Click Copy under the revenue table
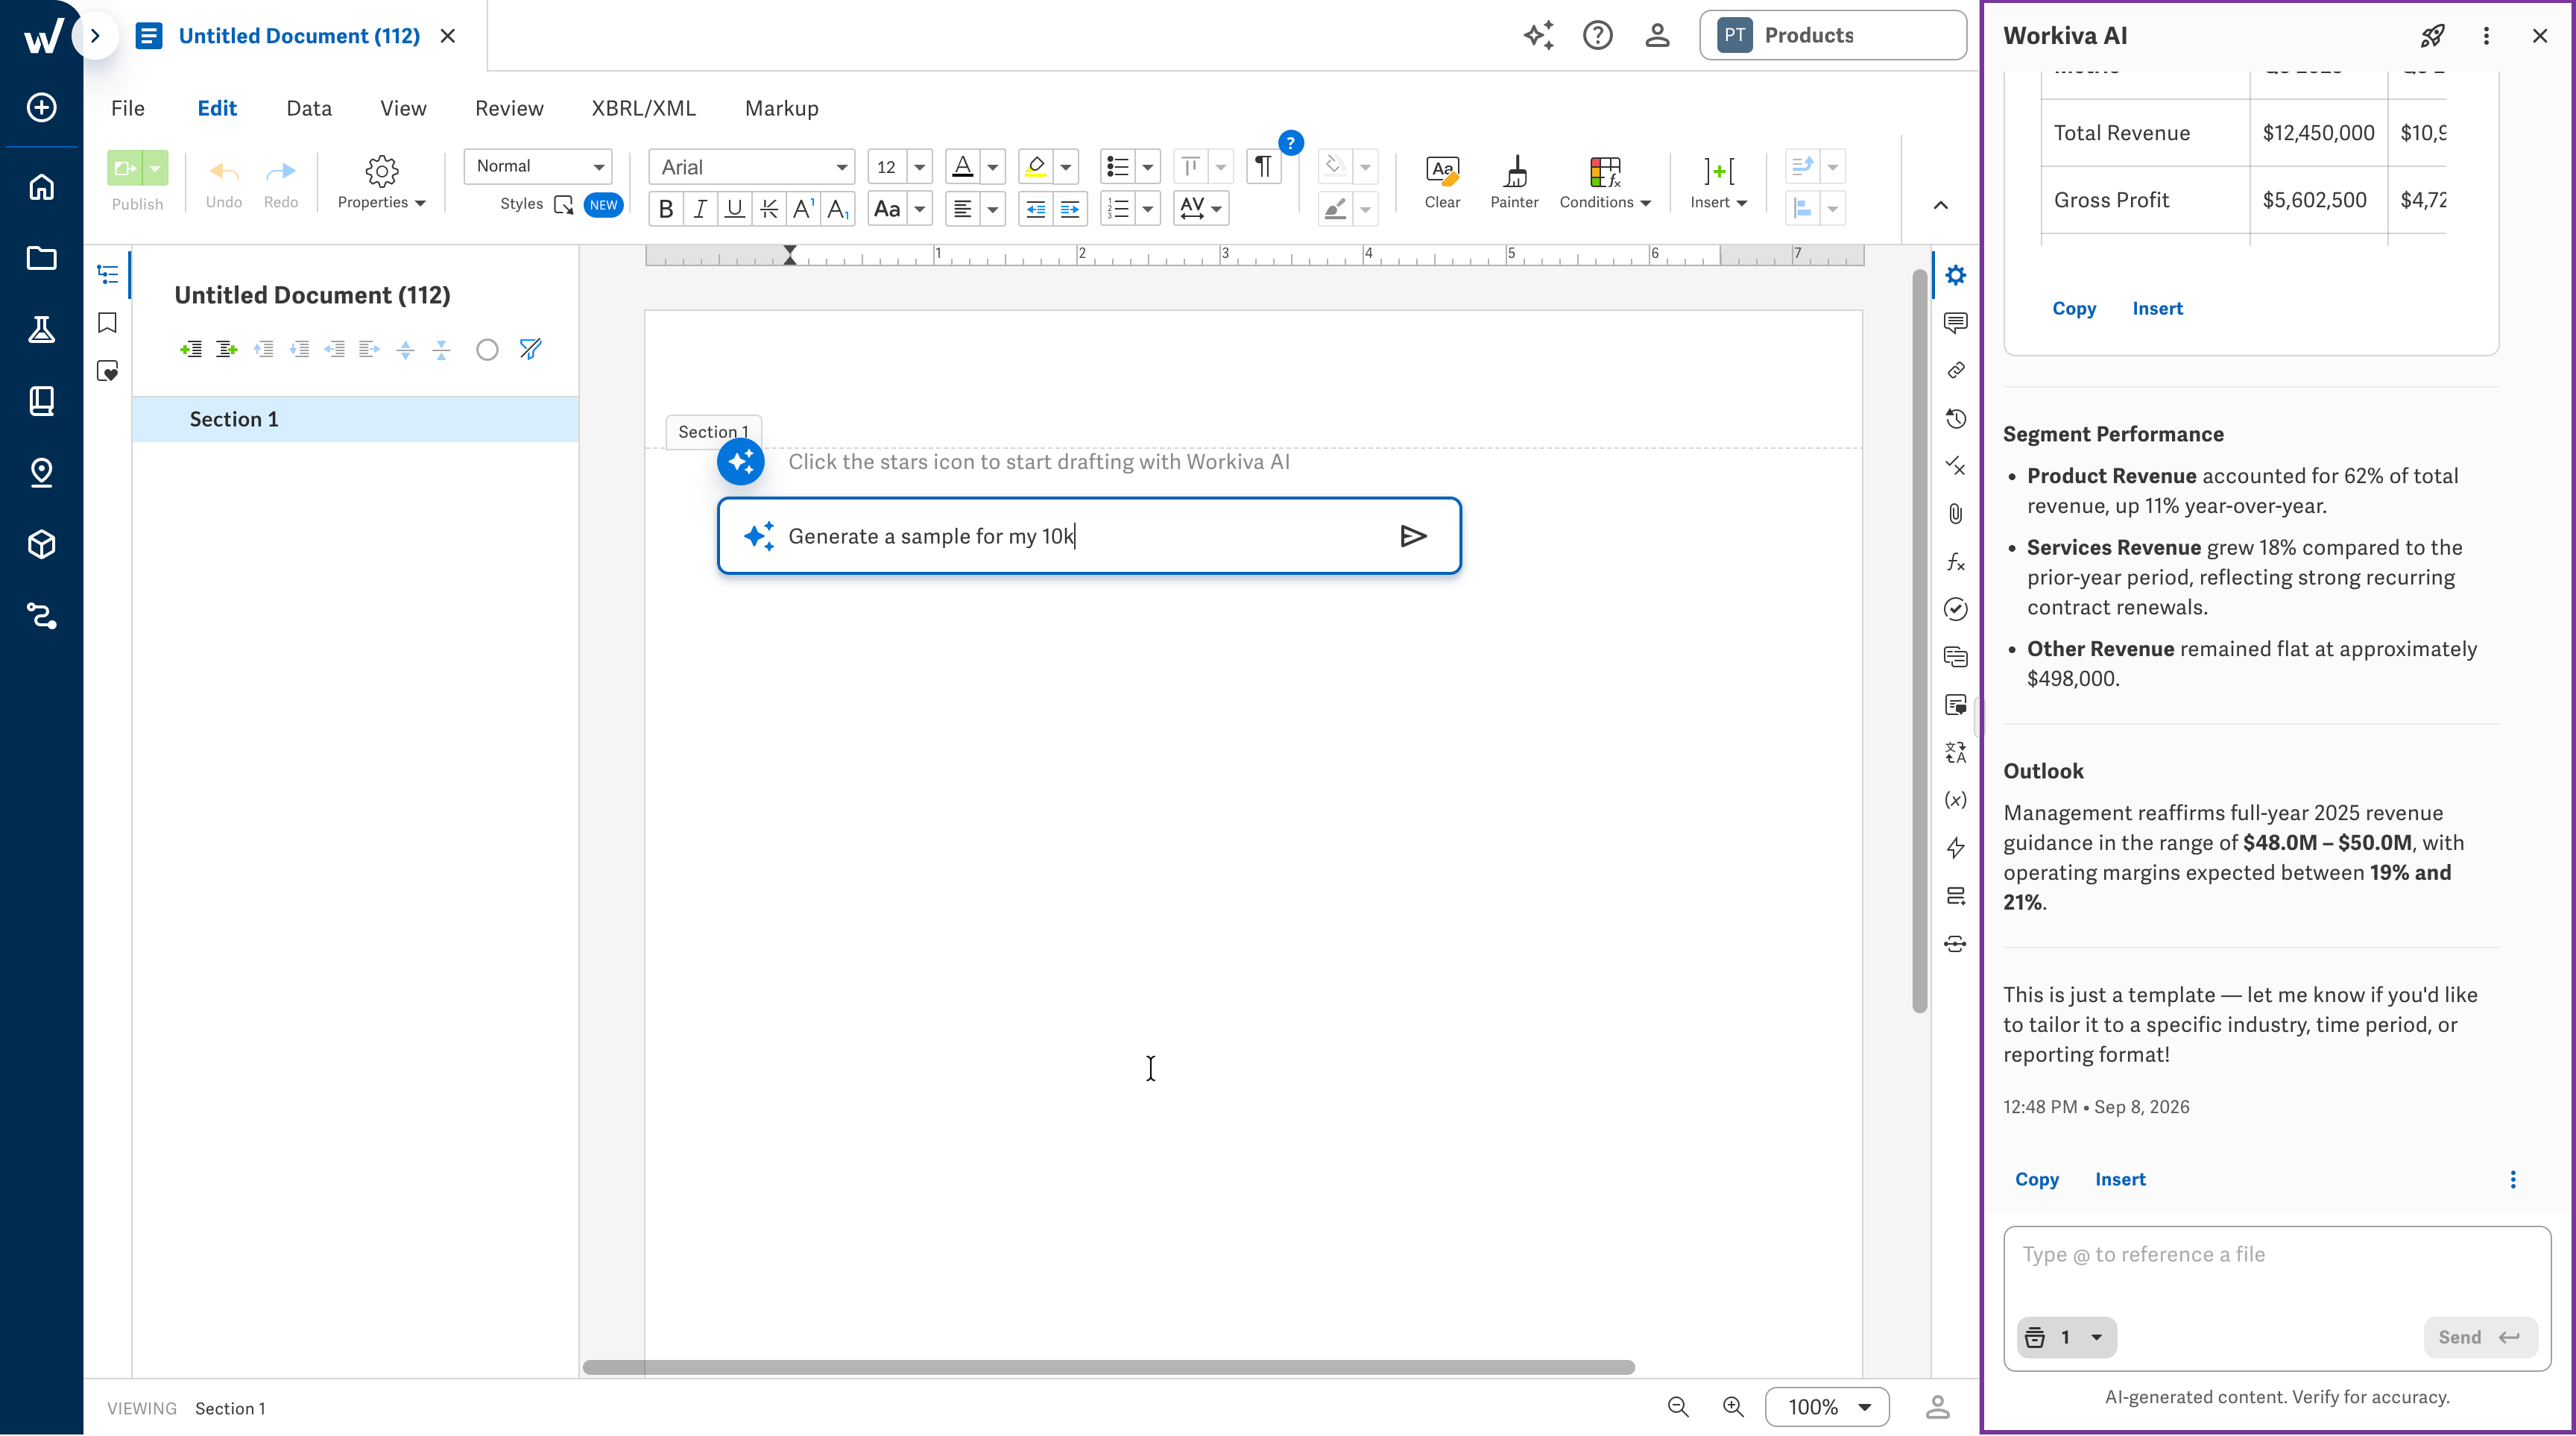 2074,308
